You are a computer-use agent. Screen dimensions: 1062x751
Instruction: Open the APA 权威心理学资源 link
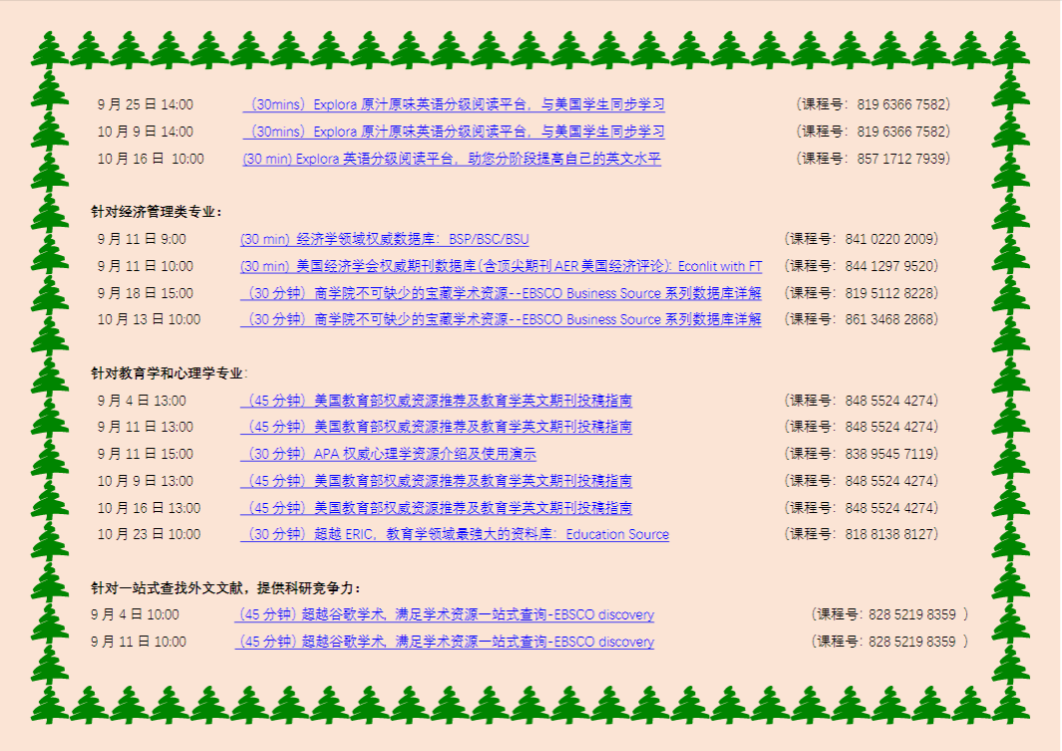(x=388, y=454)
